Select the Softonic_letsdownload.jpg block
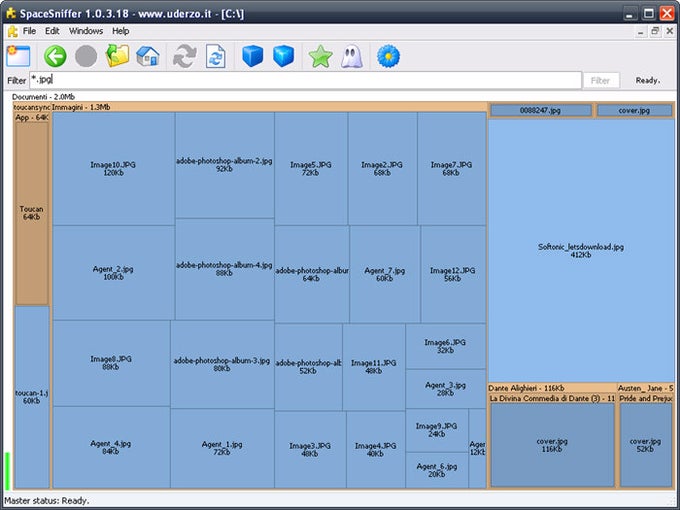 click(581, 251)
